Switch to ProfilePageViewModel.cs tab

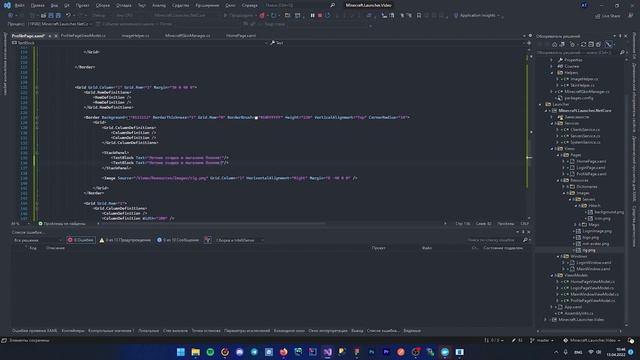coord(83,36)
